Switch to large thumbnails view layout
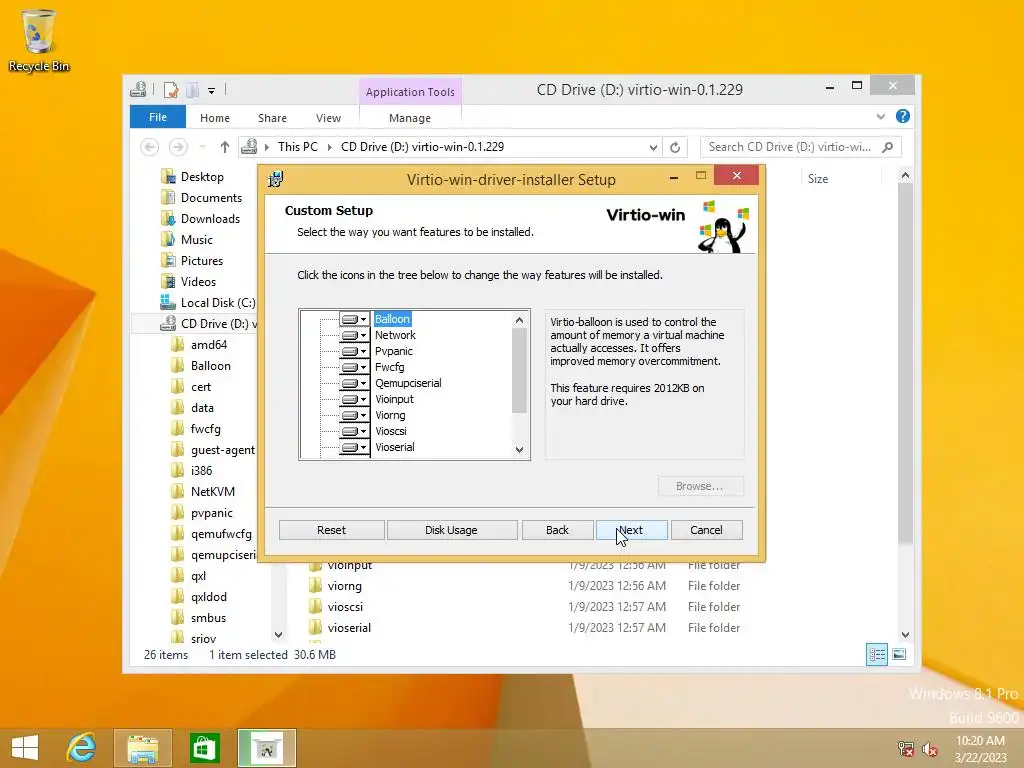 click(899, 654)
